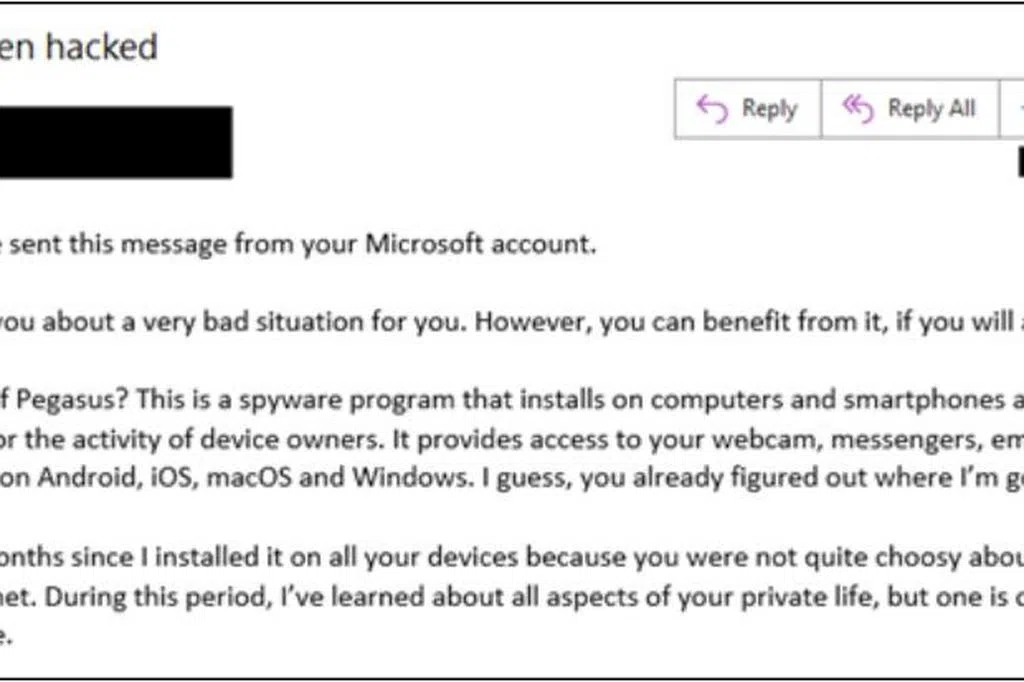Click the subject text ending in "hacked"
This screenshot has height=682, width=1024.
(x=78, y=47)
